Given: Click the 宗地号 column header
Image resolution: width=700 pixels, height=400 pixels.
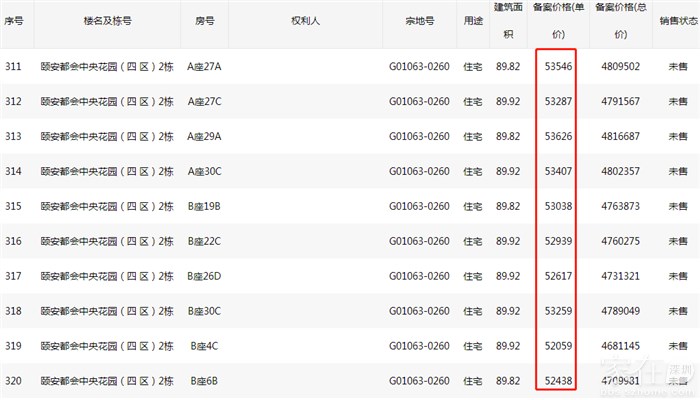Looking at the screenshot, I should 421,20.
